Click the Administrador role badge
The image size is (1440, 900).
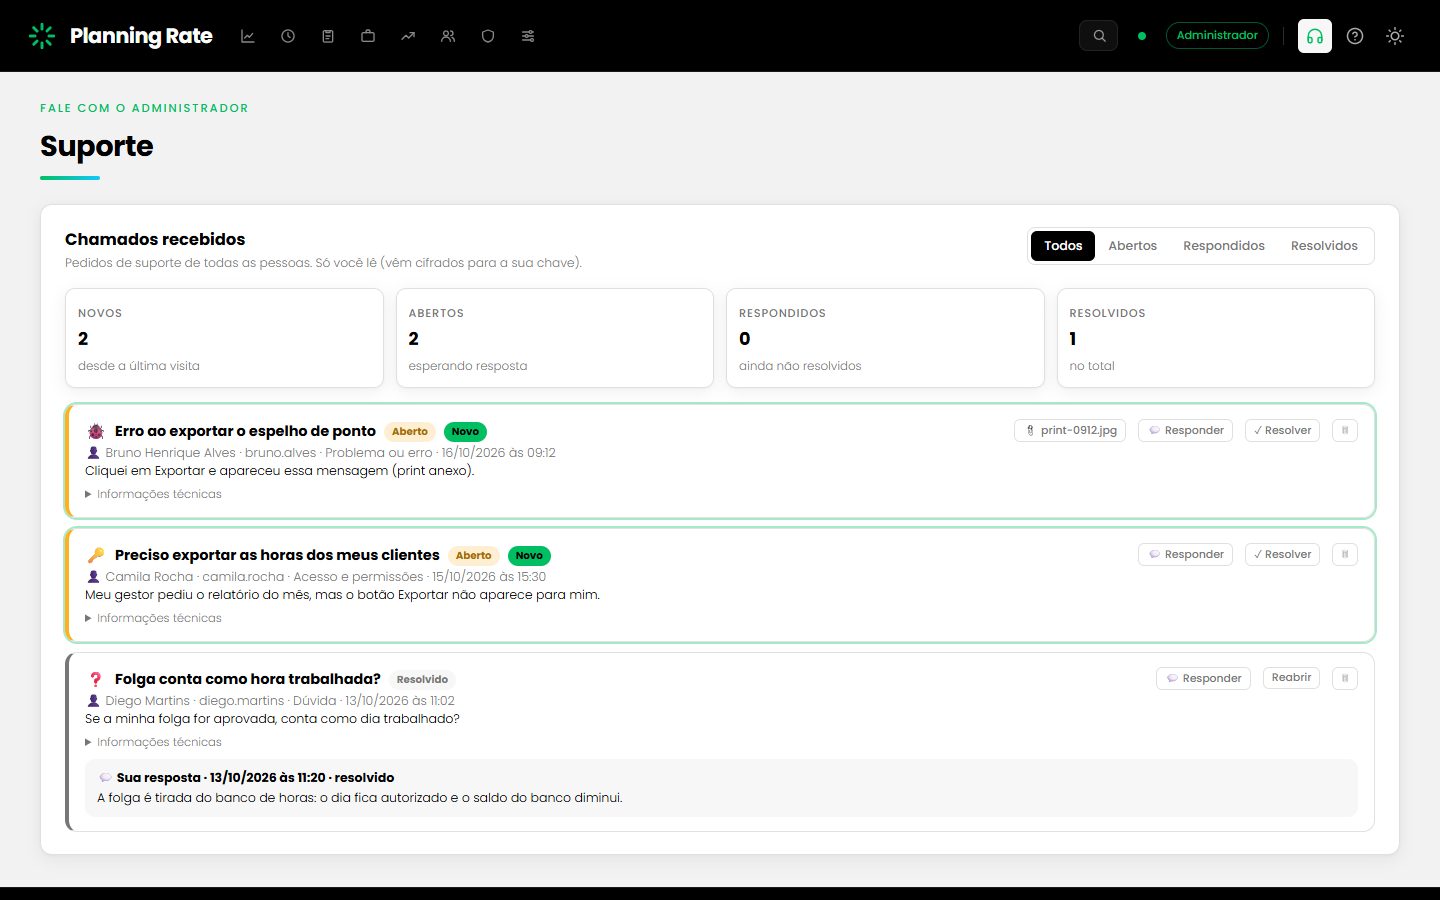coord(1217,36)
